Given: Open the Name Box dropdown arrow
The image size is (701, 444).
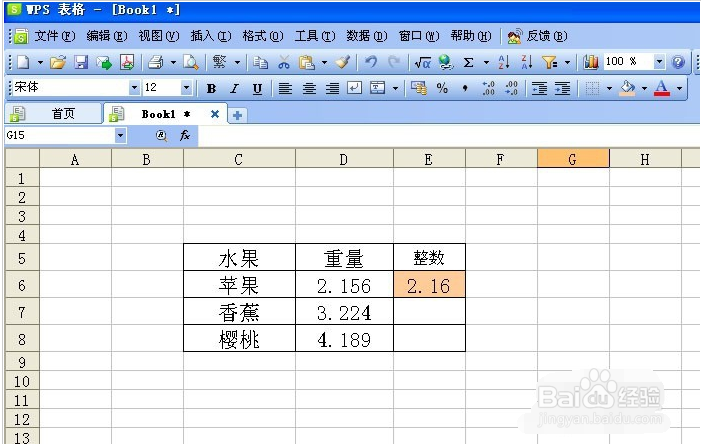Looking at the screenshot, I should [120, 135].
